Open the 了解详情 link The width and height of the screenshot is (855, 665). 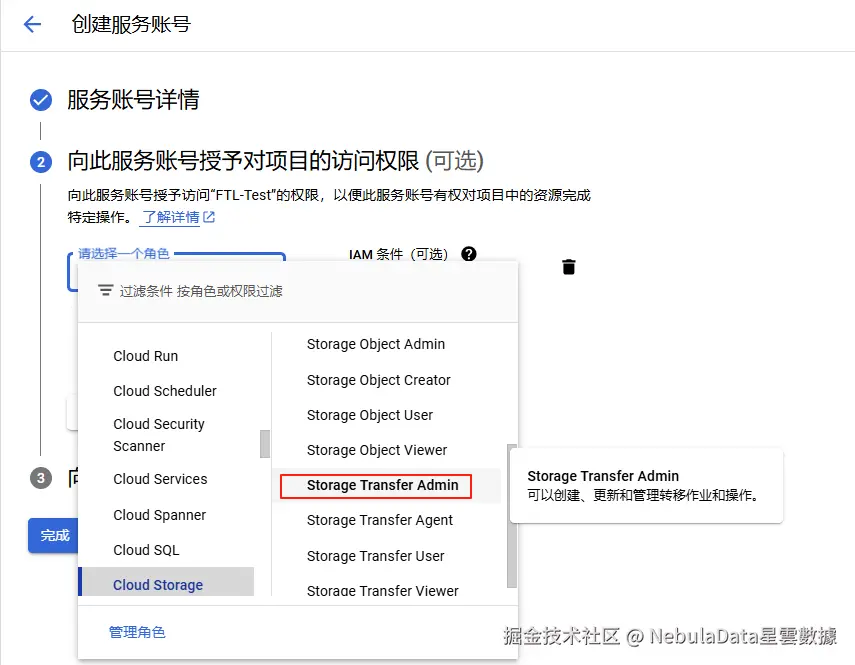(x=171, y=217)
